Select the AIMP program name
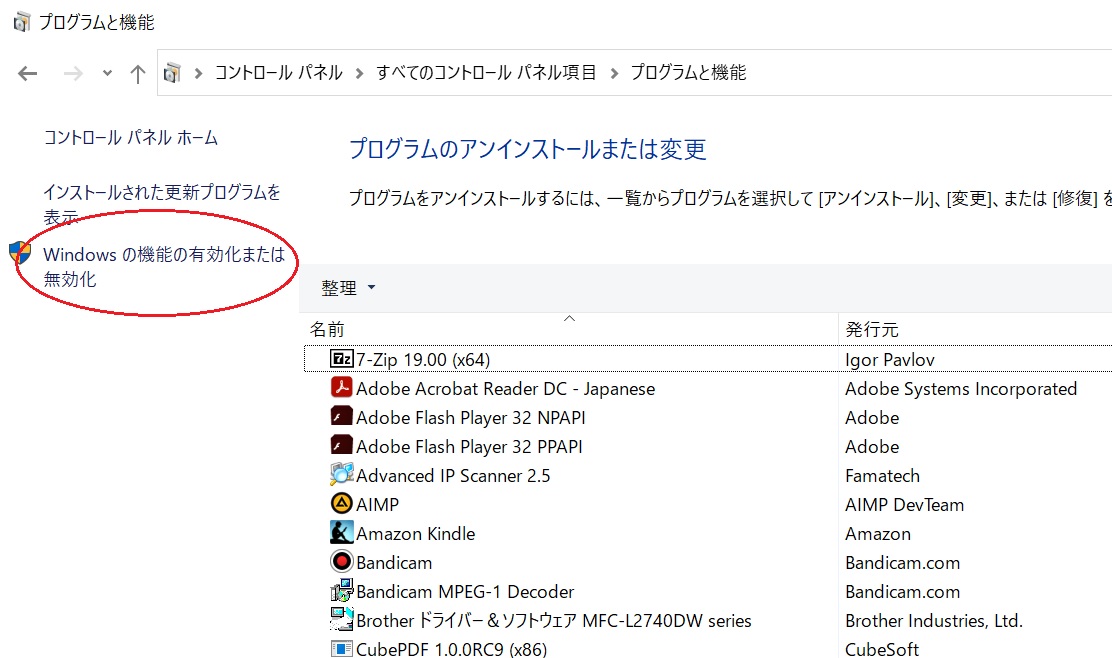Viewport: 1112px width, 658px height. point(377,505)
